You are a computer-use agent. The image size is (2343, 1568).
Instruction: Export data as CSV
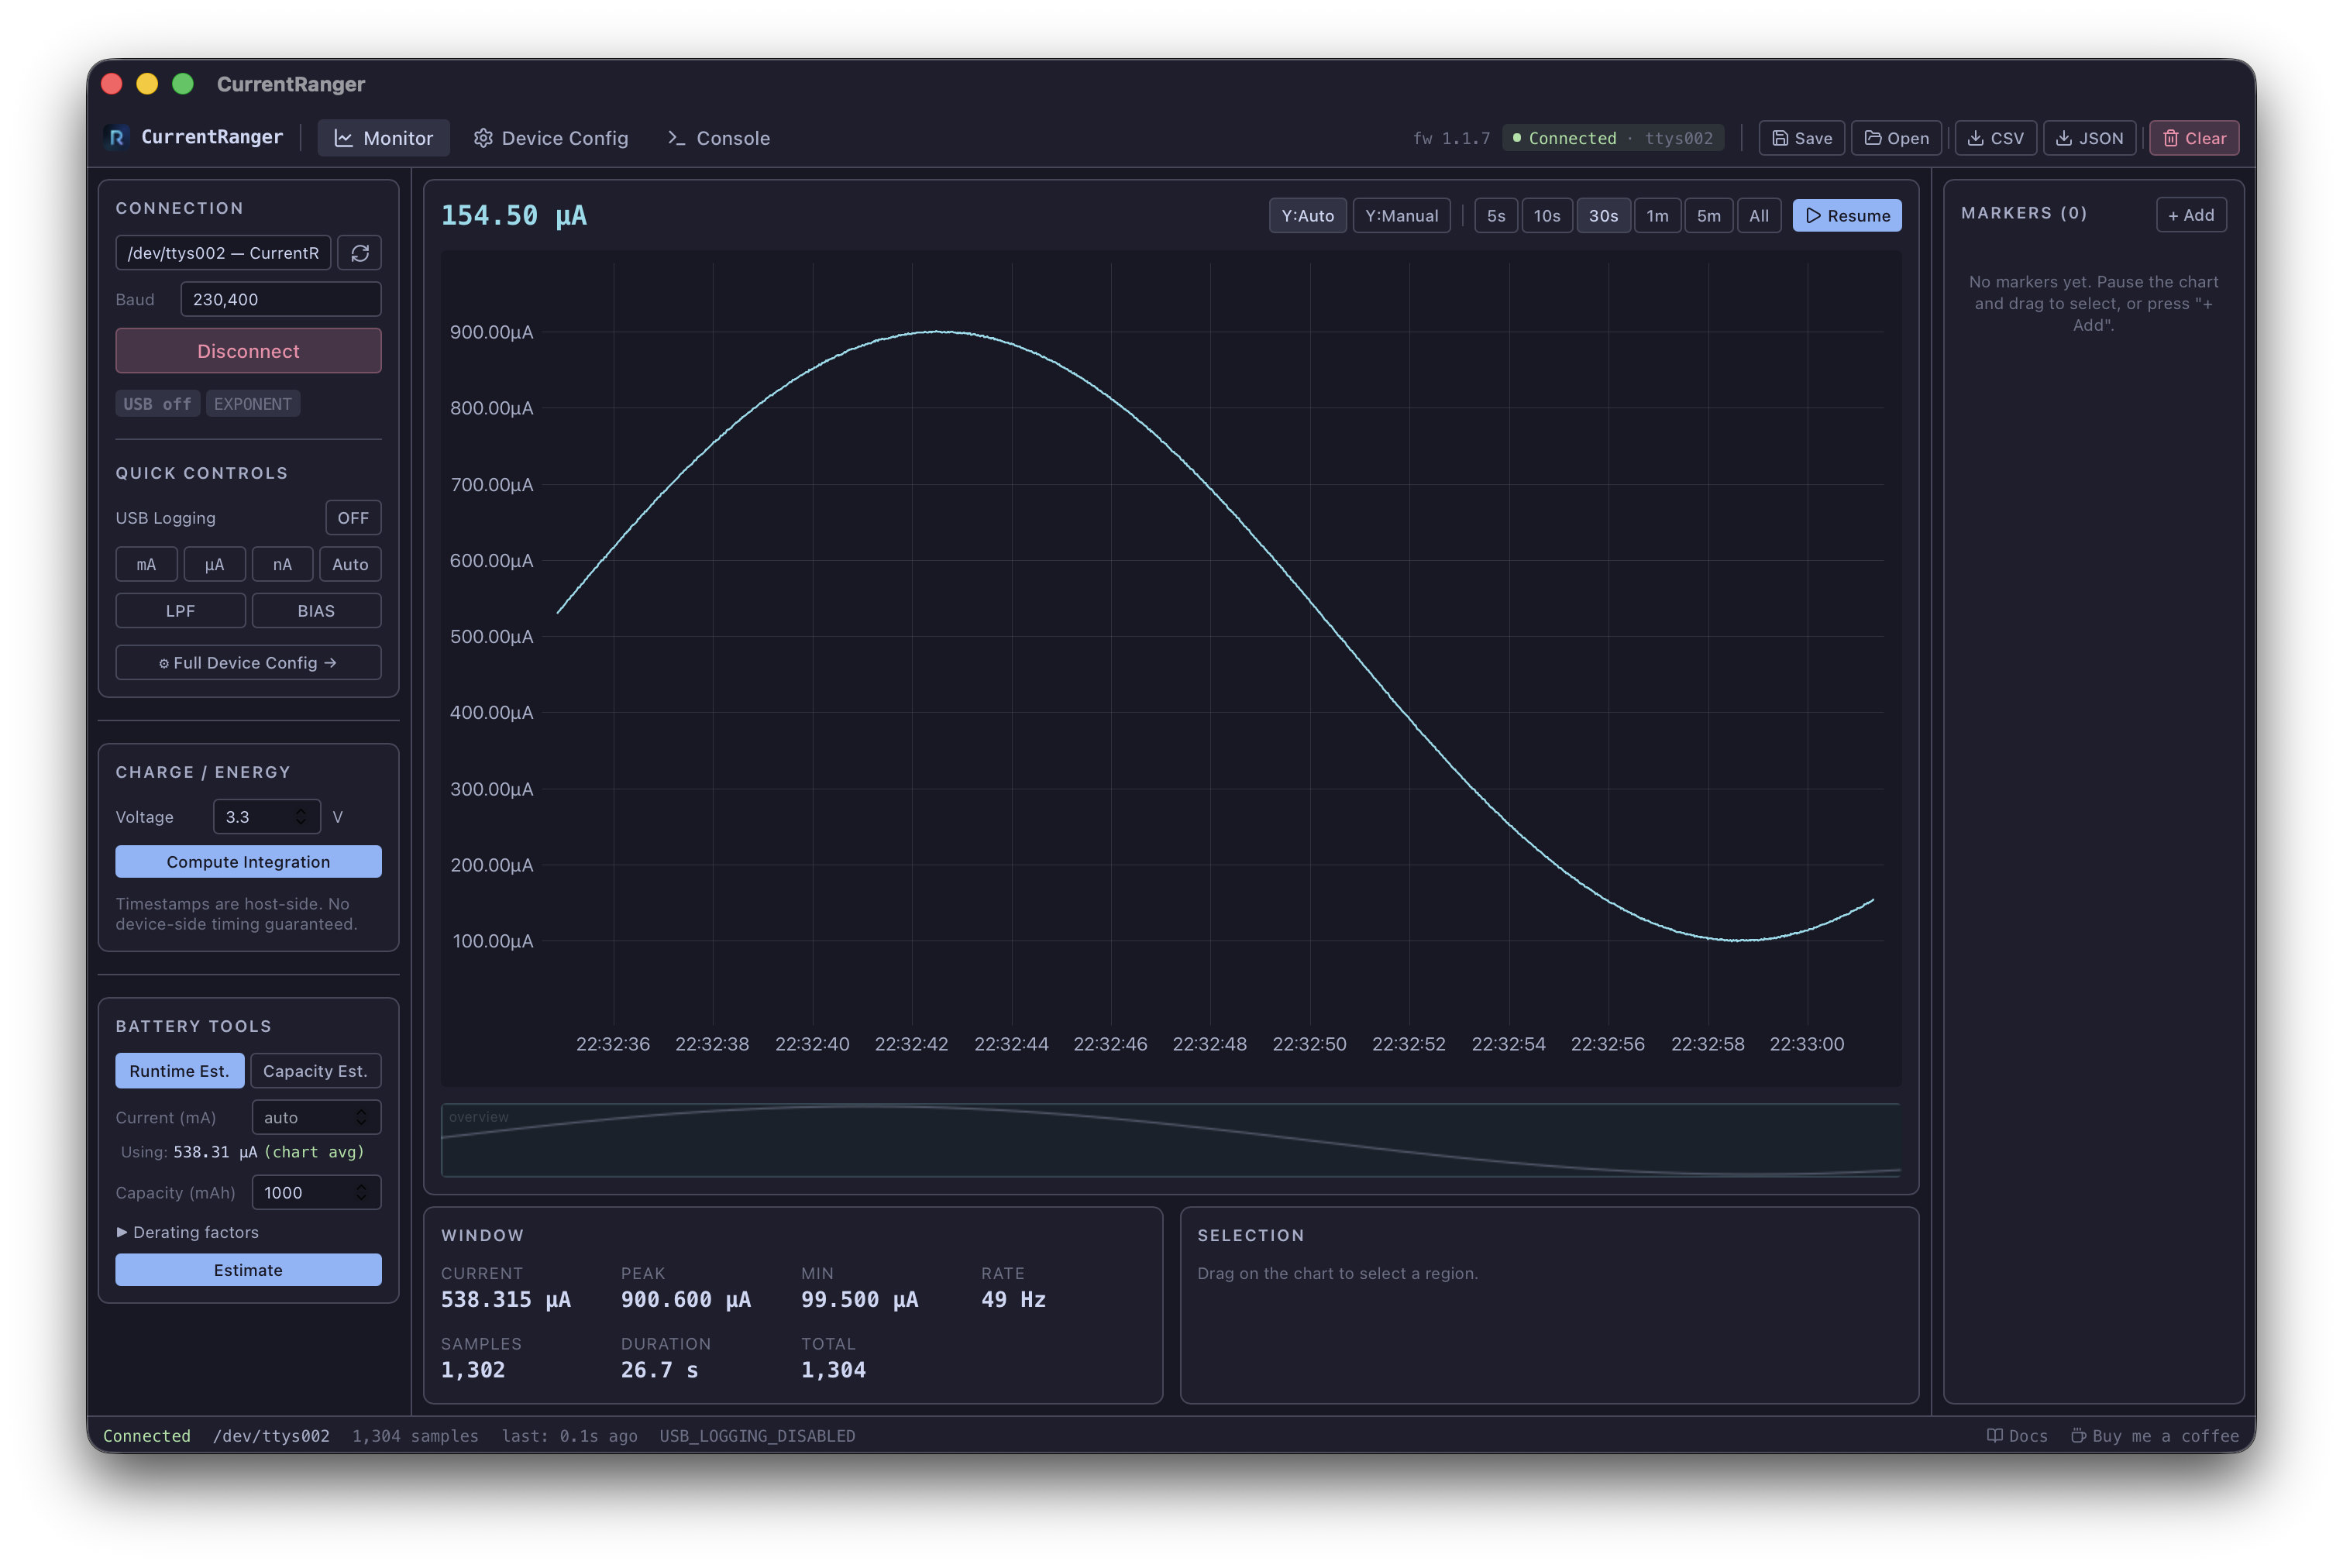pyautogui.click(x=1995, y=138)
